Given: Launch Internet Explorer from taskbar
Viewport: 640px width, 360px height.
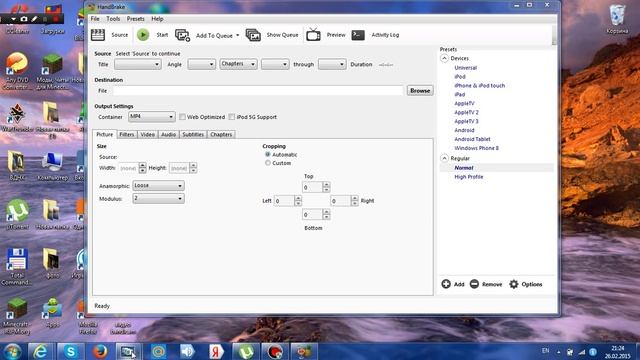Looking at the screenshot, I should (x=40, y=351).
